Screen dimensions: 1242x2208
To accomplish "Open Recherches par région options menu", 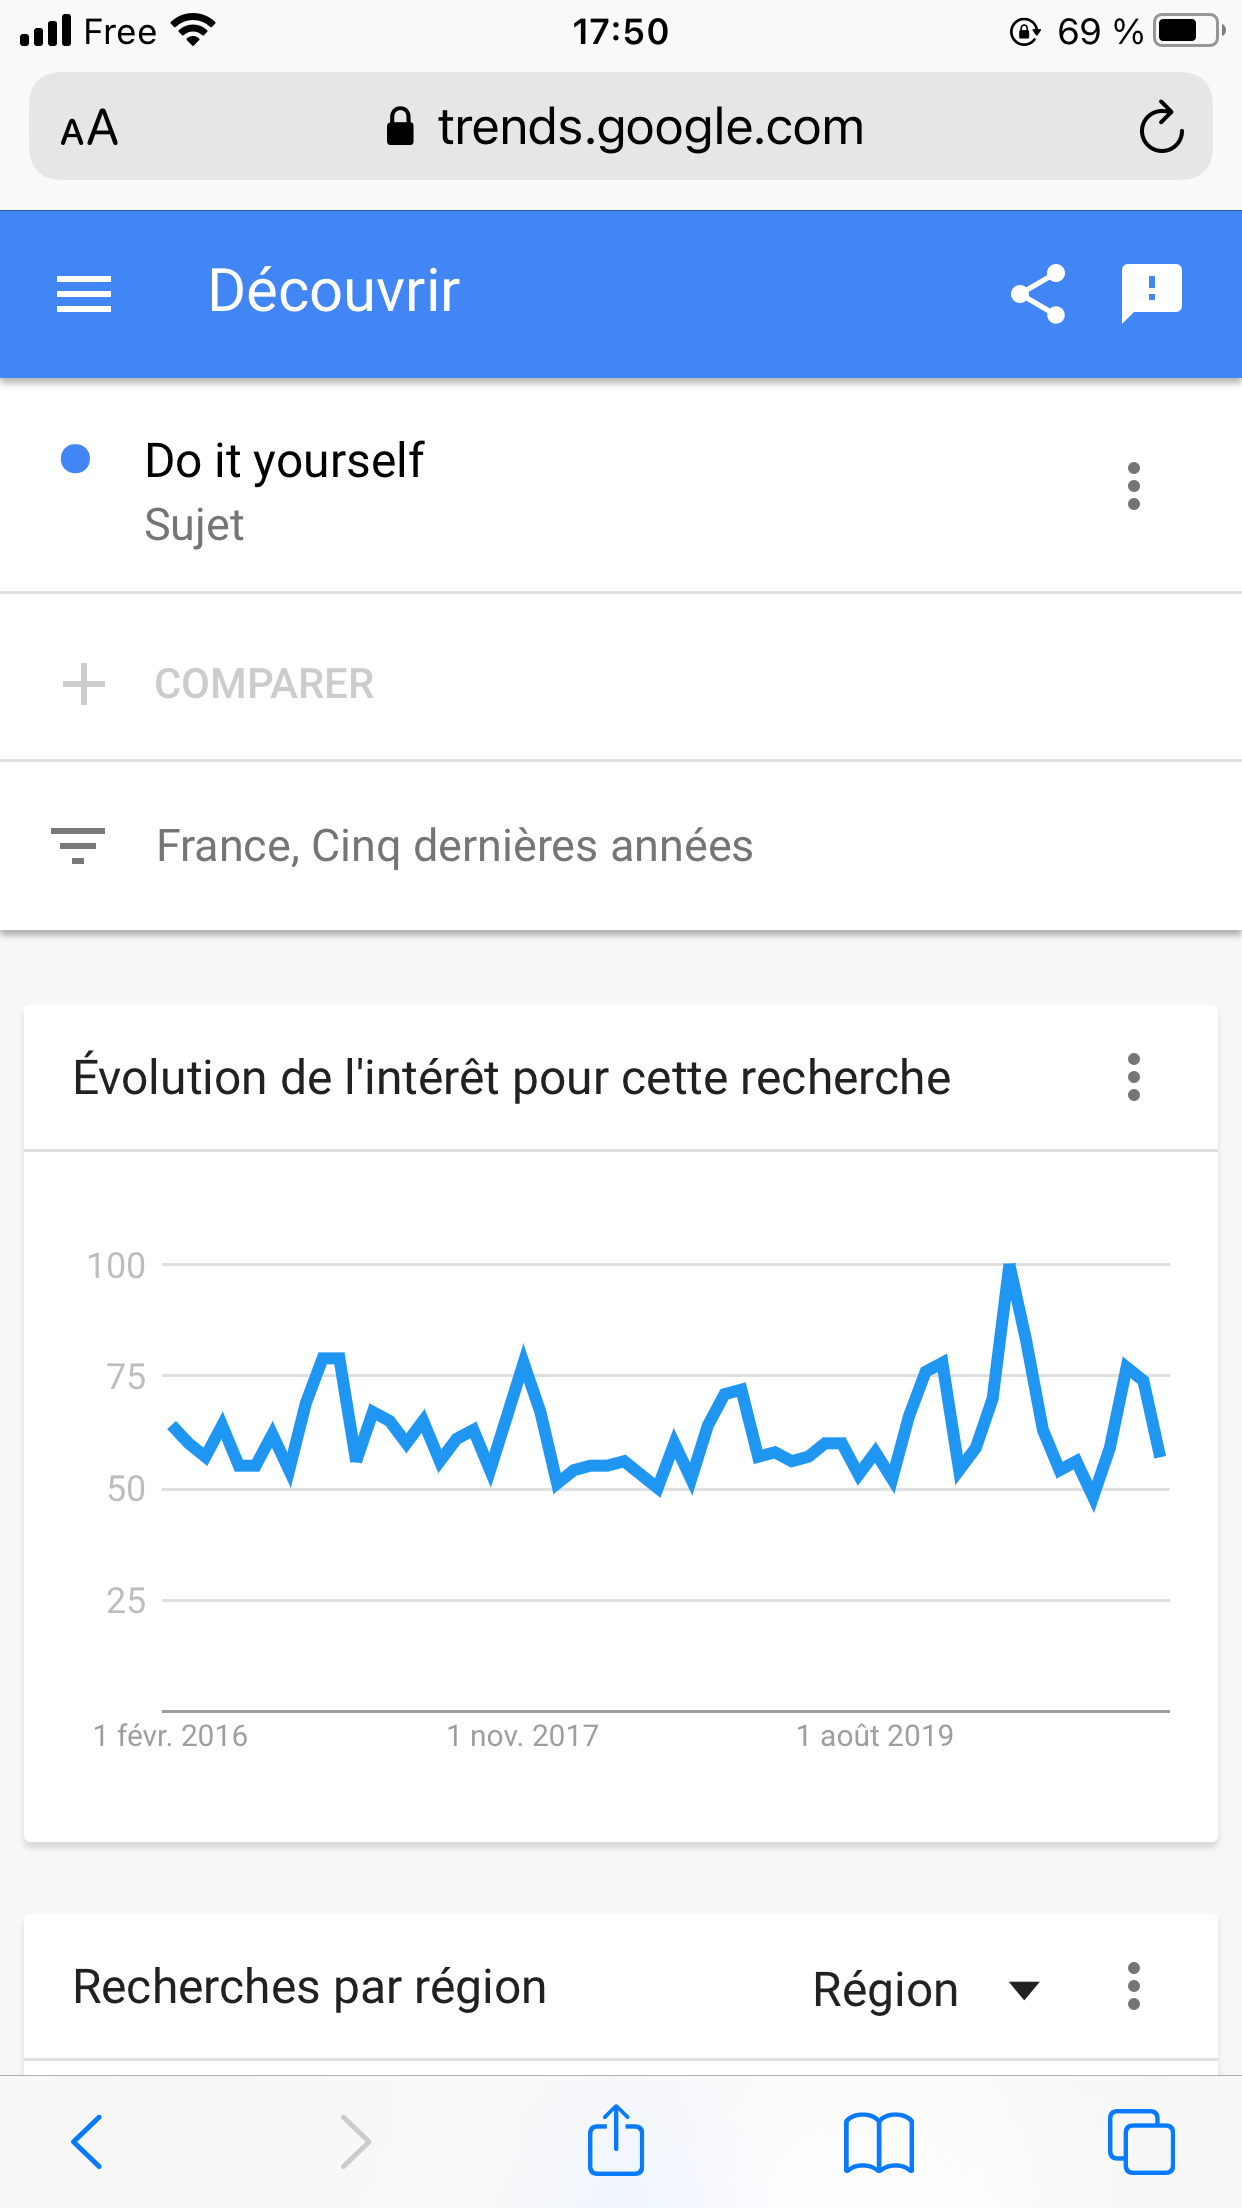I will click(x=1133, y=1986).
